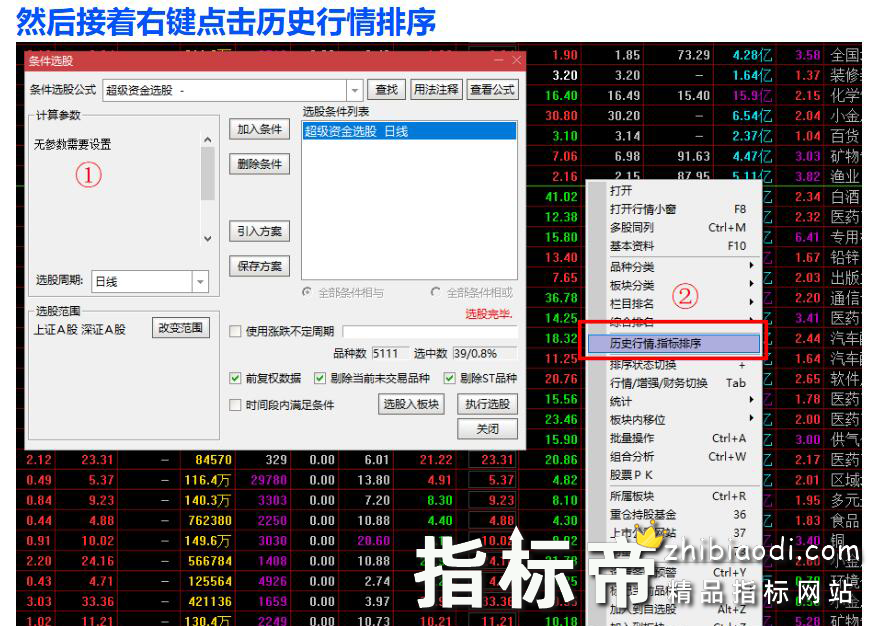Screen dimensions: 873x637
Task: Click 引入方案 button
Action: [259, 231]
